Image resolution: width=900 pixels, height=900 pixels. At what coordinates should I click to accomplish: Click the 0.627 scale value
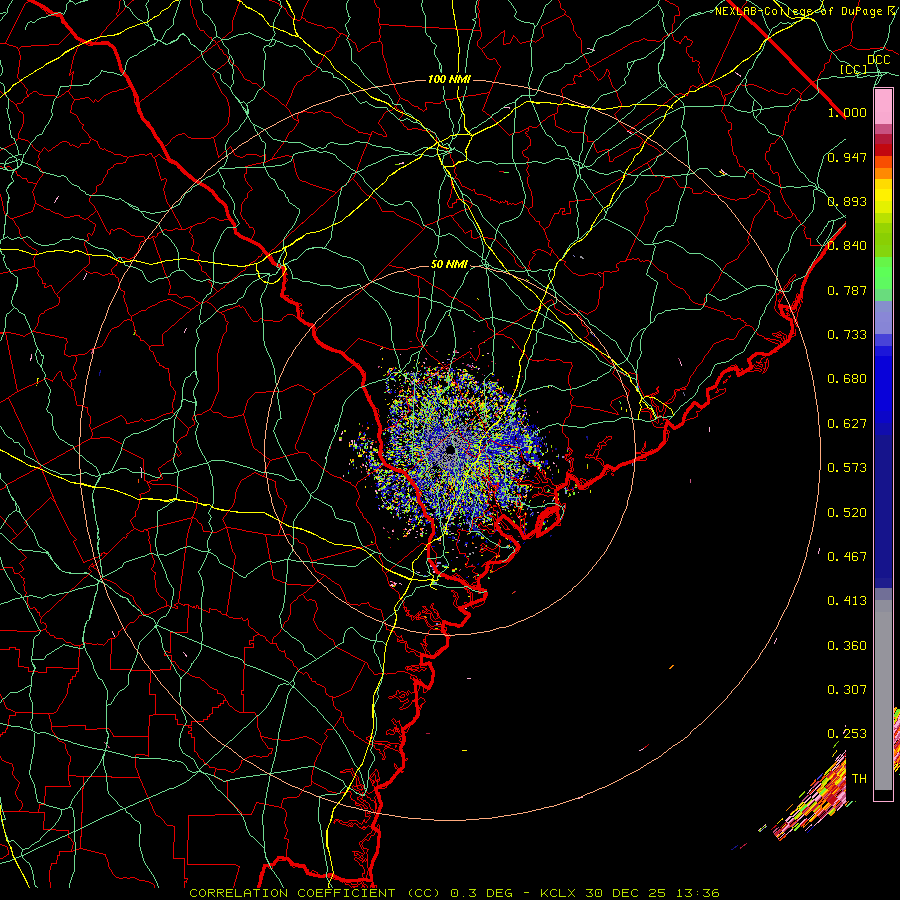(x=847, y=424)
